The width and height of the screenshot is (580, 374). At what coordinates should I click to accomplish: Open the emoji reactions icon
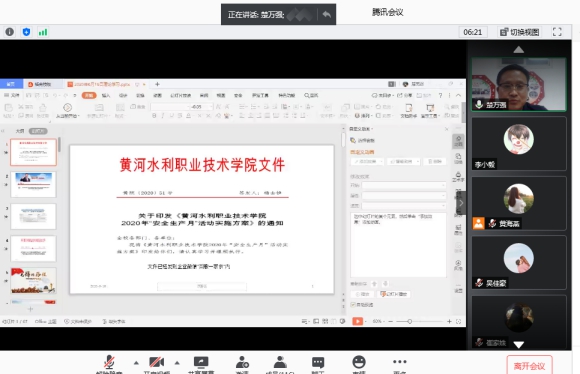coord(359,362)
